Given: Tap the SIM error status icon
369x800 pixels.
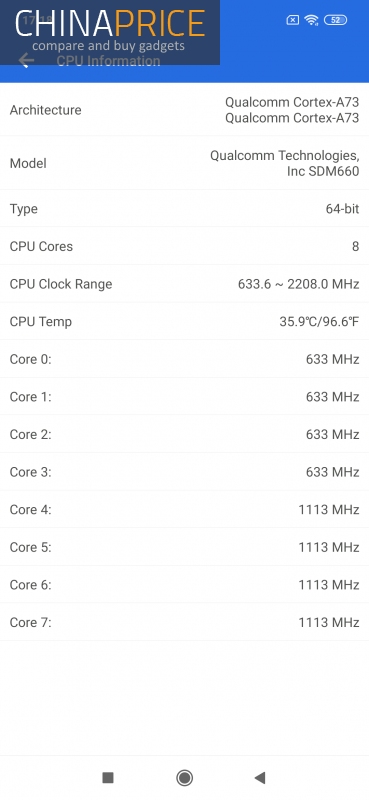Looking at the screenshot, I should (292, 20).
